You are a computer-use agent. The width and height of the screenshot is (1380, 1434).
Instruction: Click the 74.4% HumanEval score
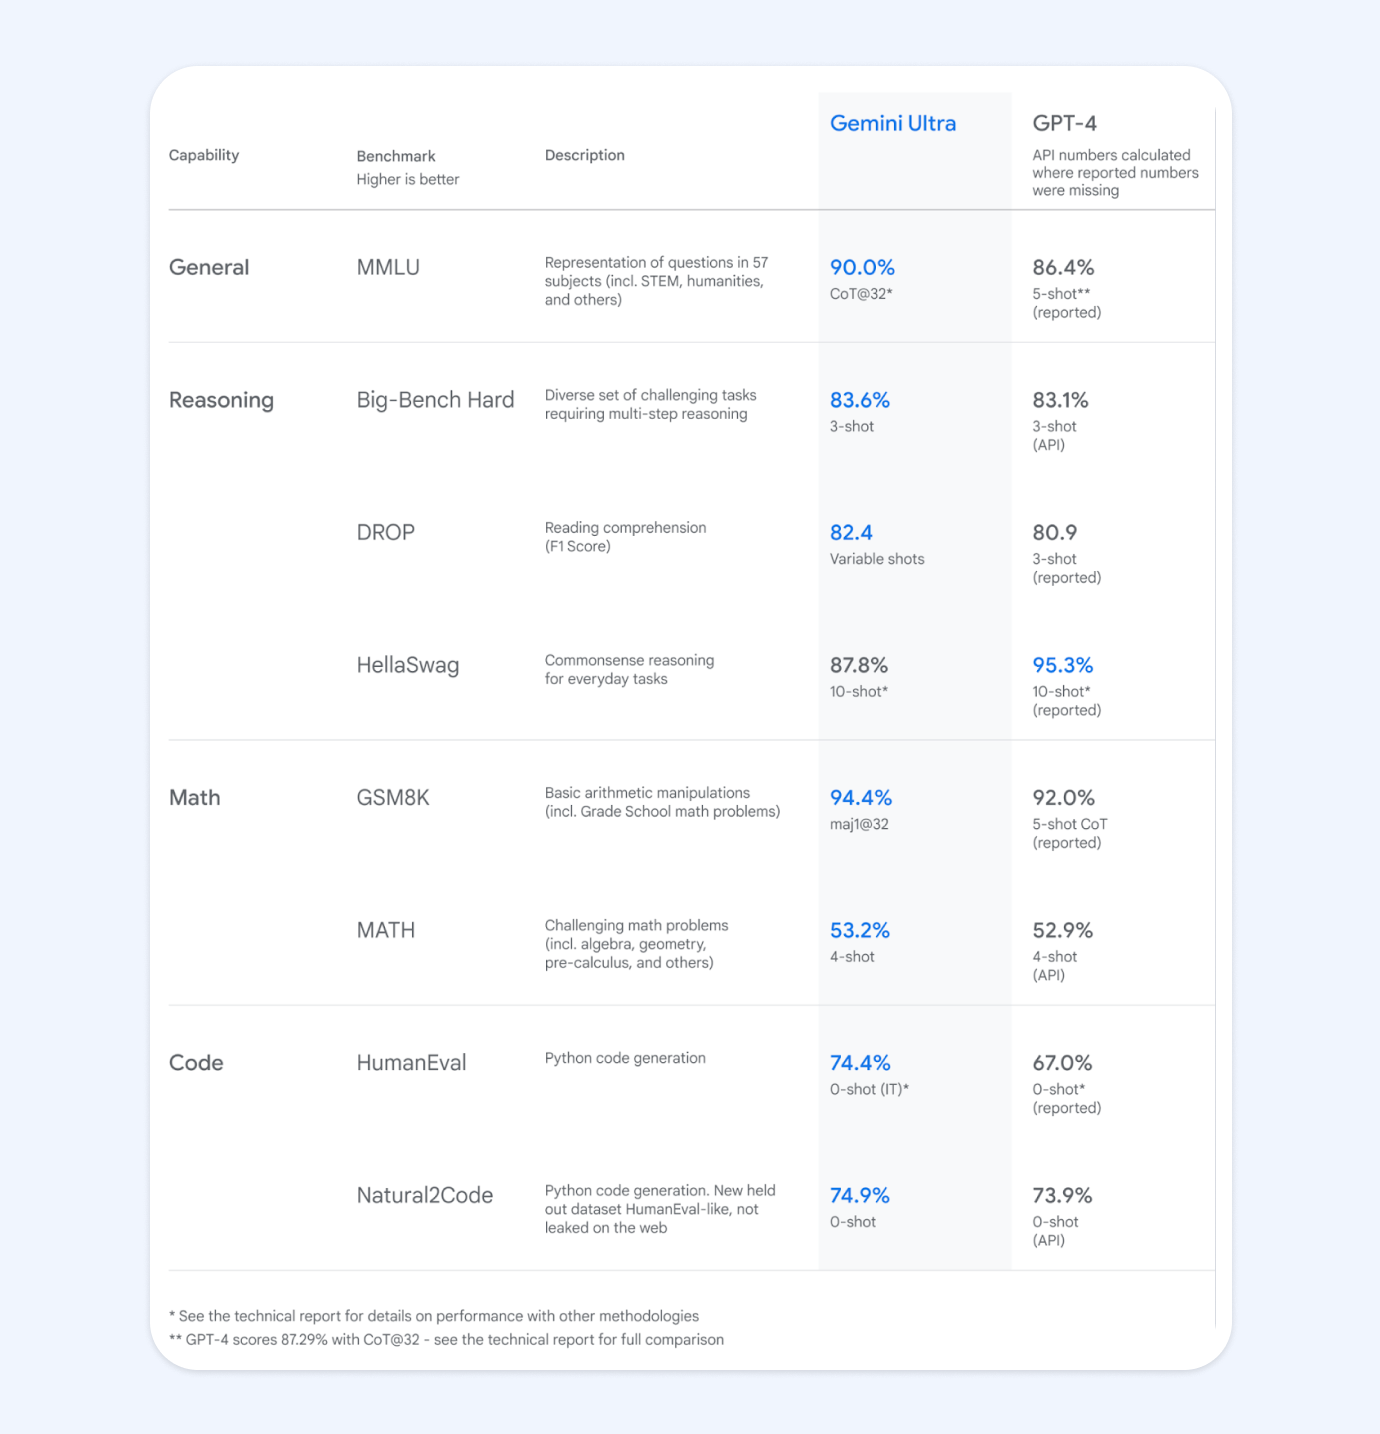point(859,1062)
